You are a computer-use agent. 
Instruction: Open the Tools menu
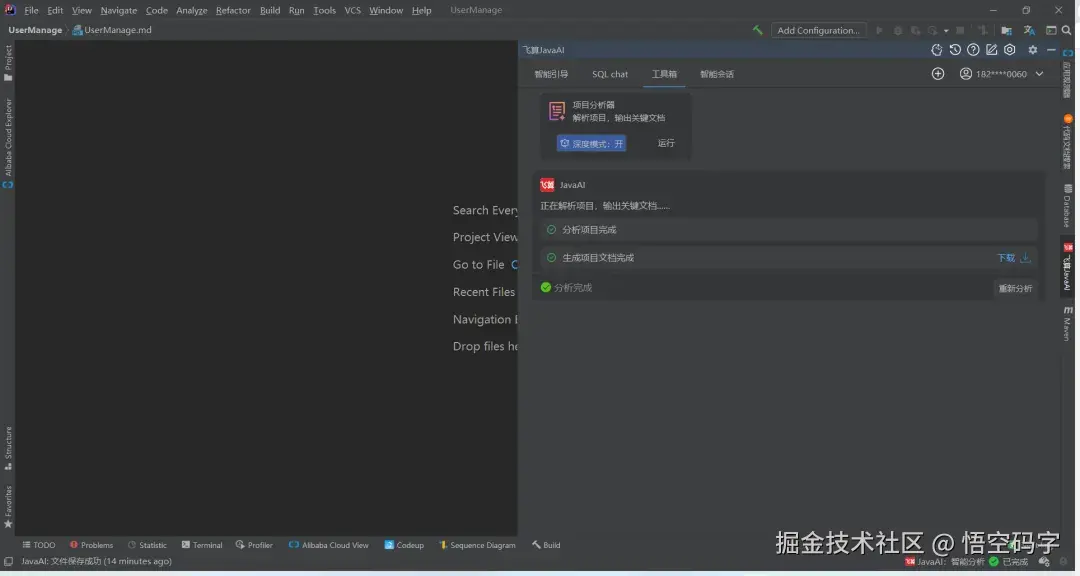tap(324, 10)
